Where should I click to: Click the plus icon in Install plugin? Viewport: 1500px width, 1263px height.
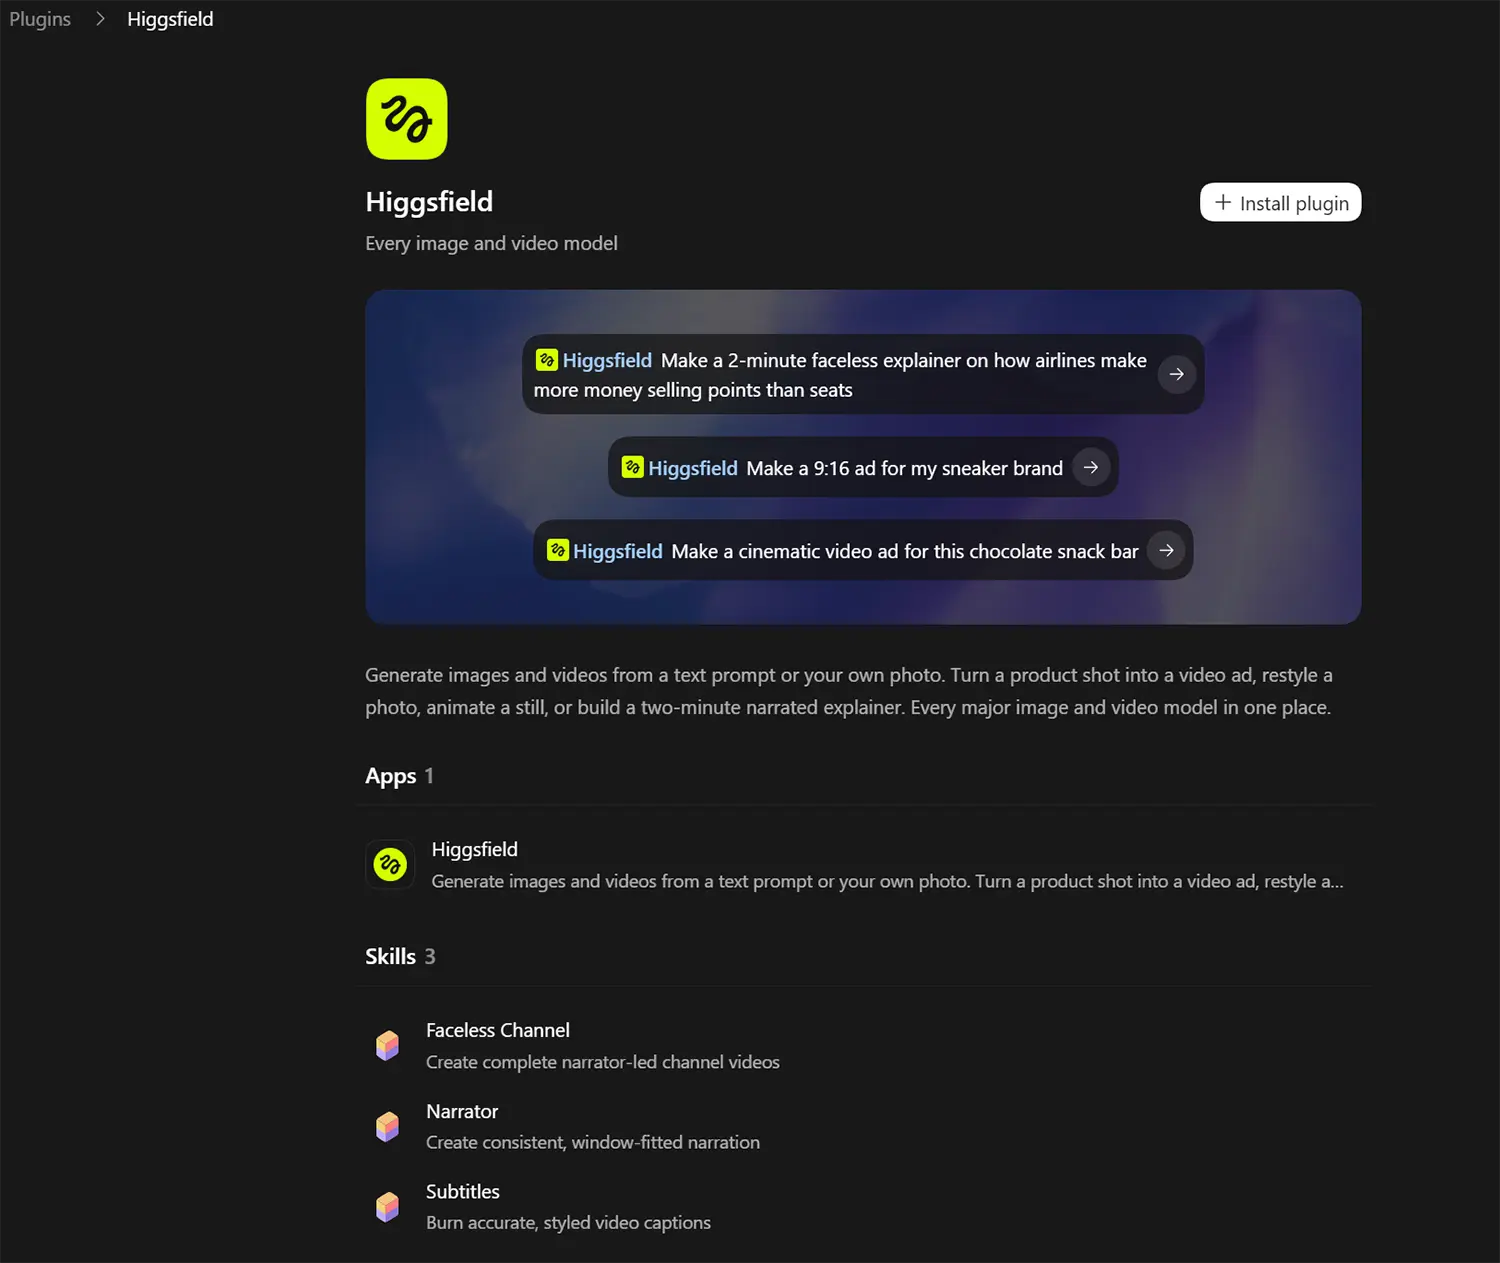(x=1222, y=202)
